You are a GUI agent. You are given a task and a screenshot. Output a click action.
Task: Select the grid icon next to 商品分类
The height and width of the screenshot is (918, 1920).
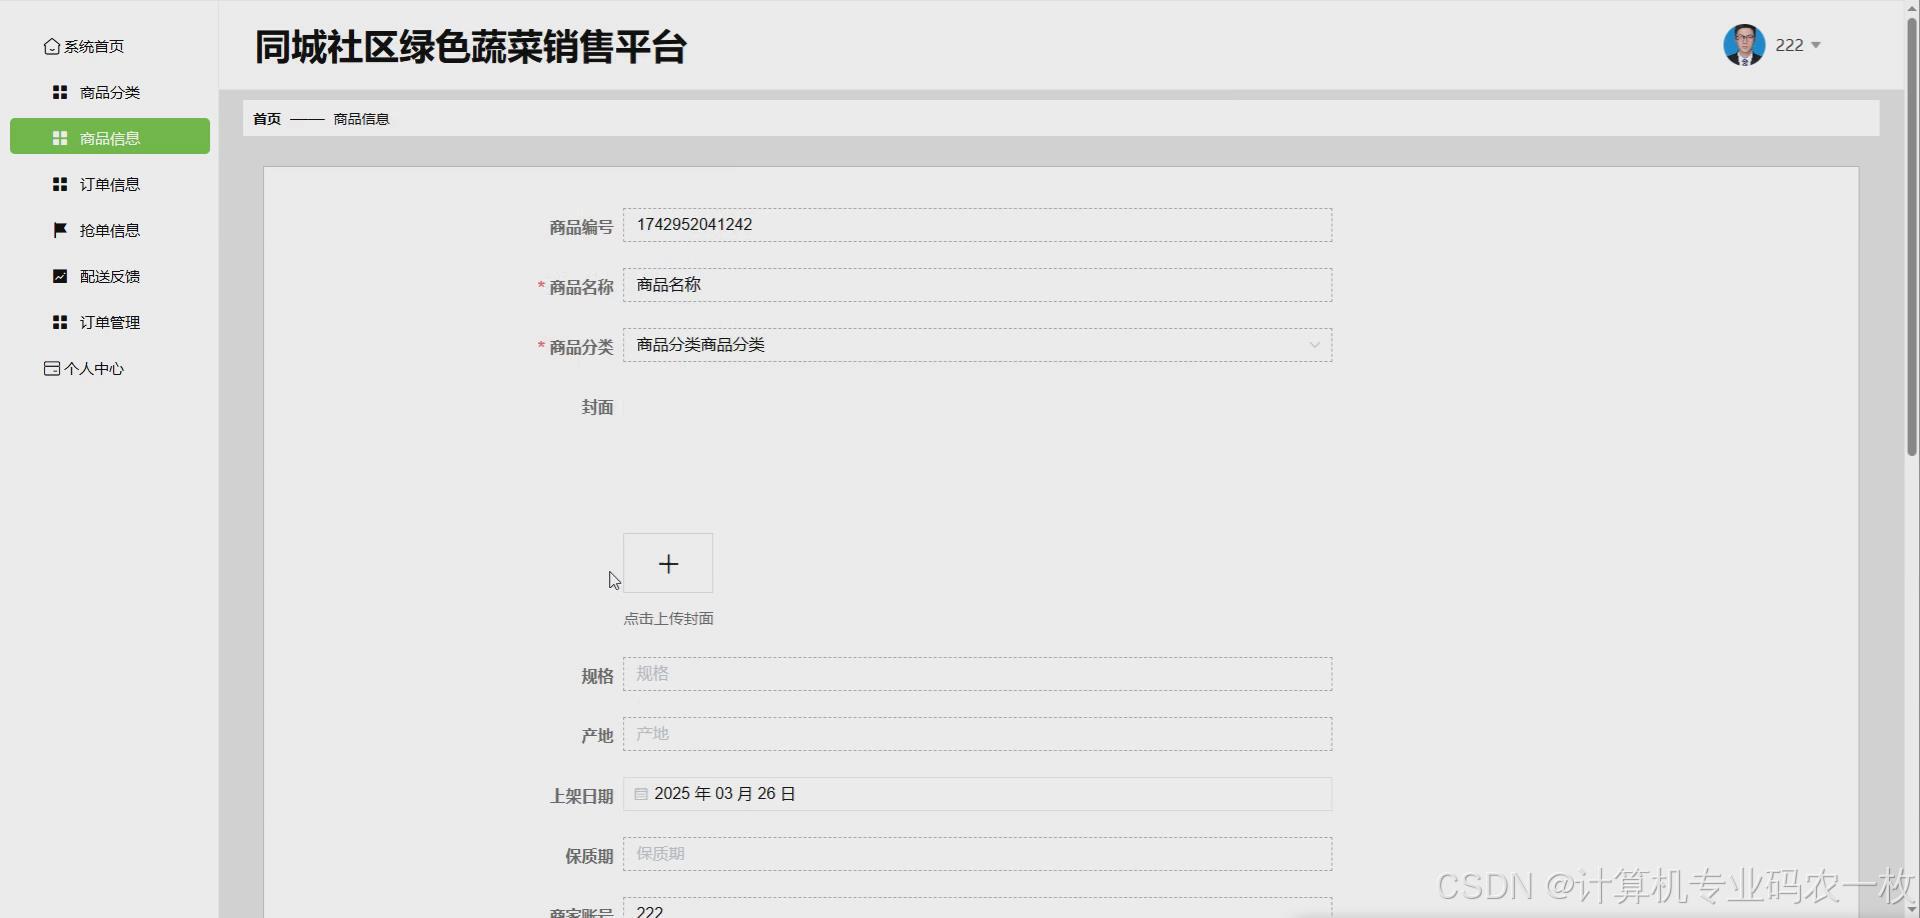tap(60, 91)
